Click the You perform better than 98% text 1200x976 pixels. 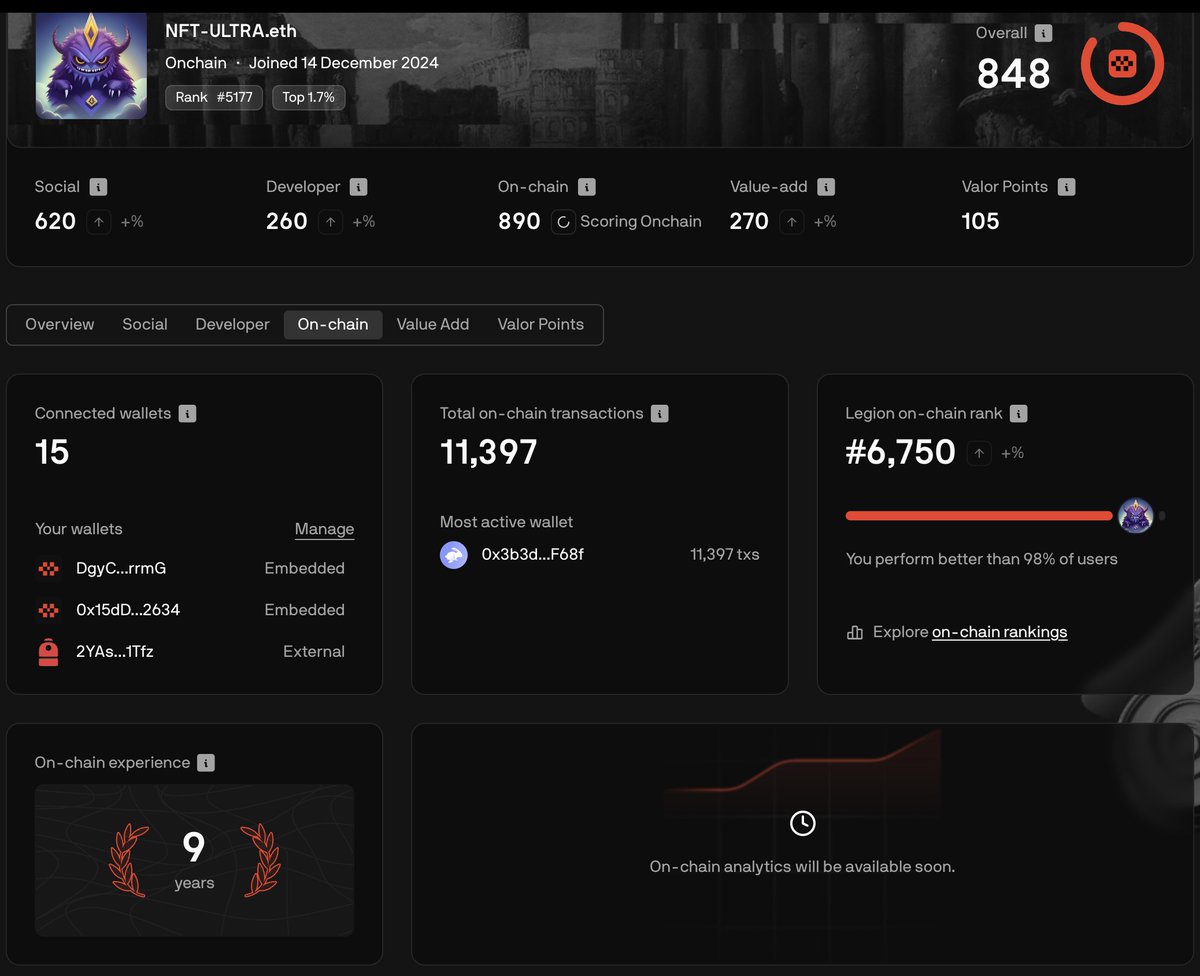tap(982, 559)
